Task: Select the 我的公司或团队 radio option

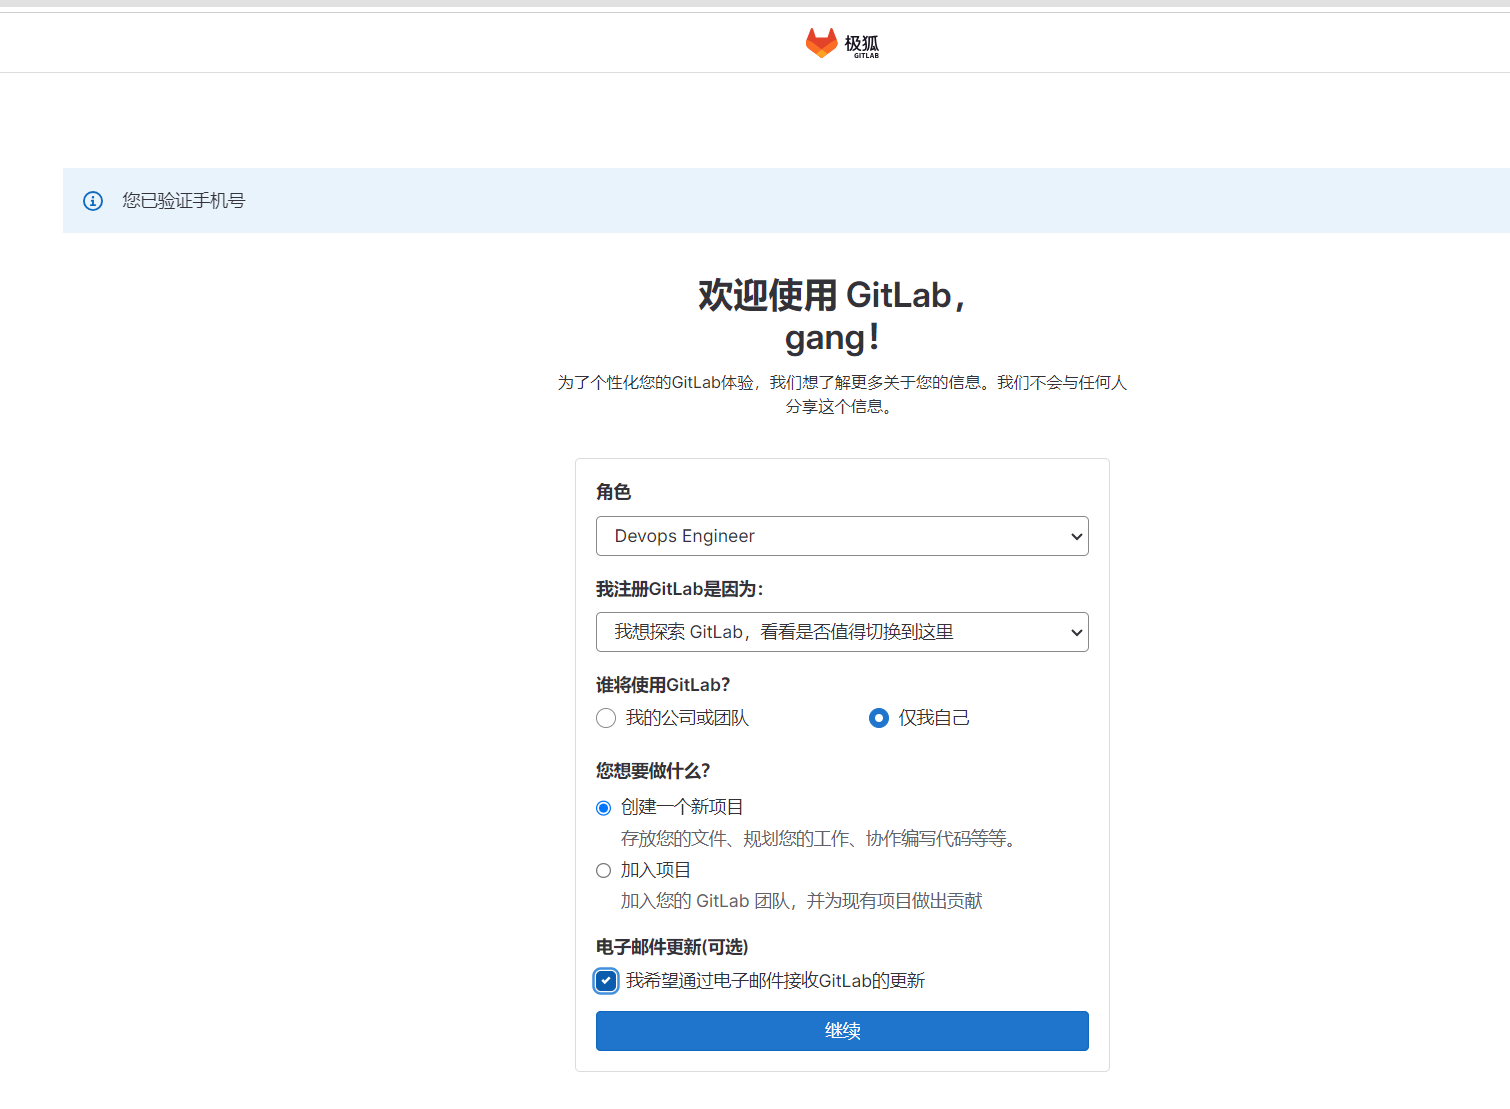Action: click(606, 718)
